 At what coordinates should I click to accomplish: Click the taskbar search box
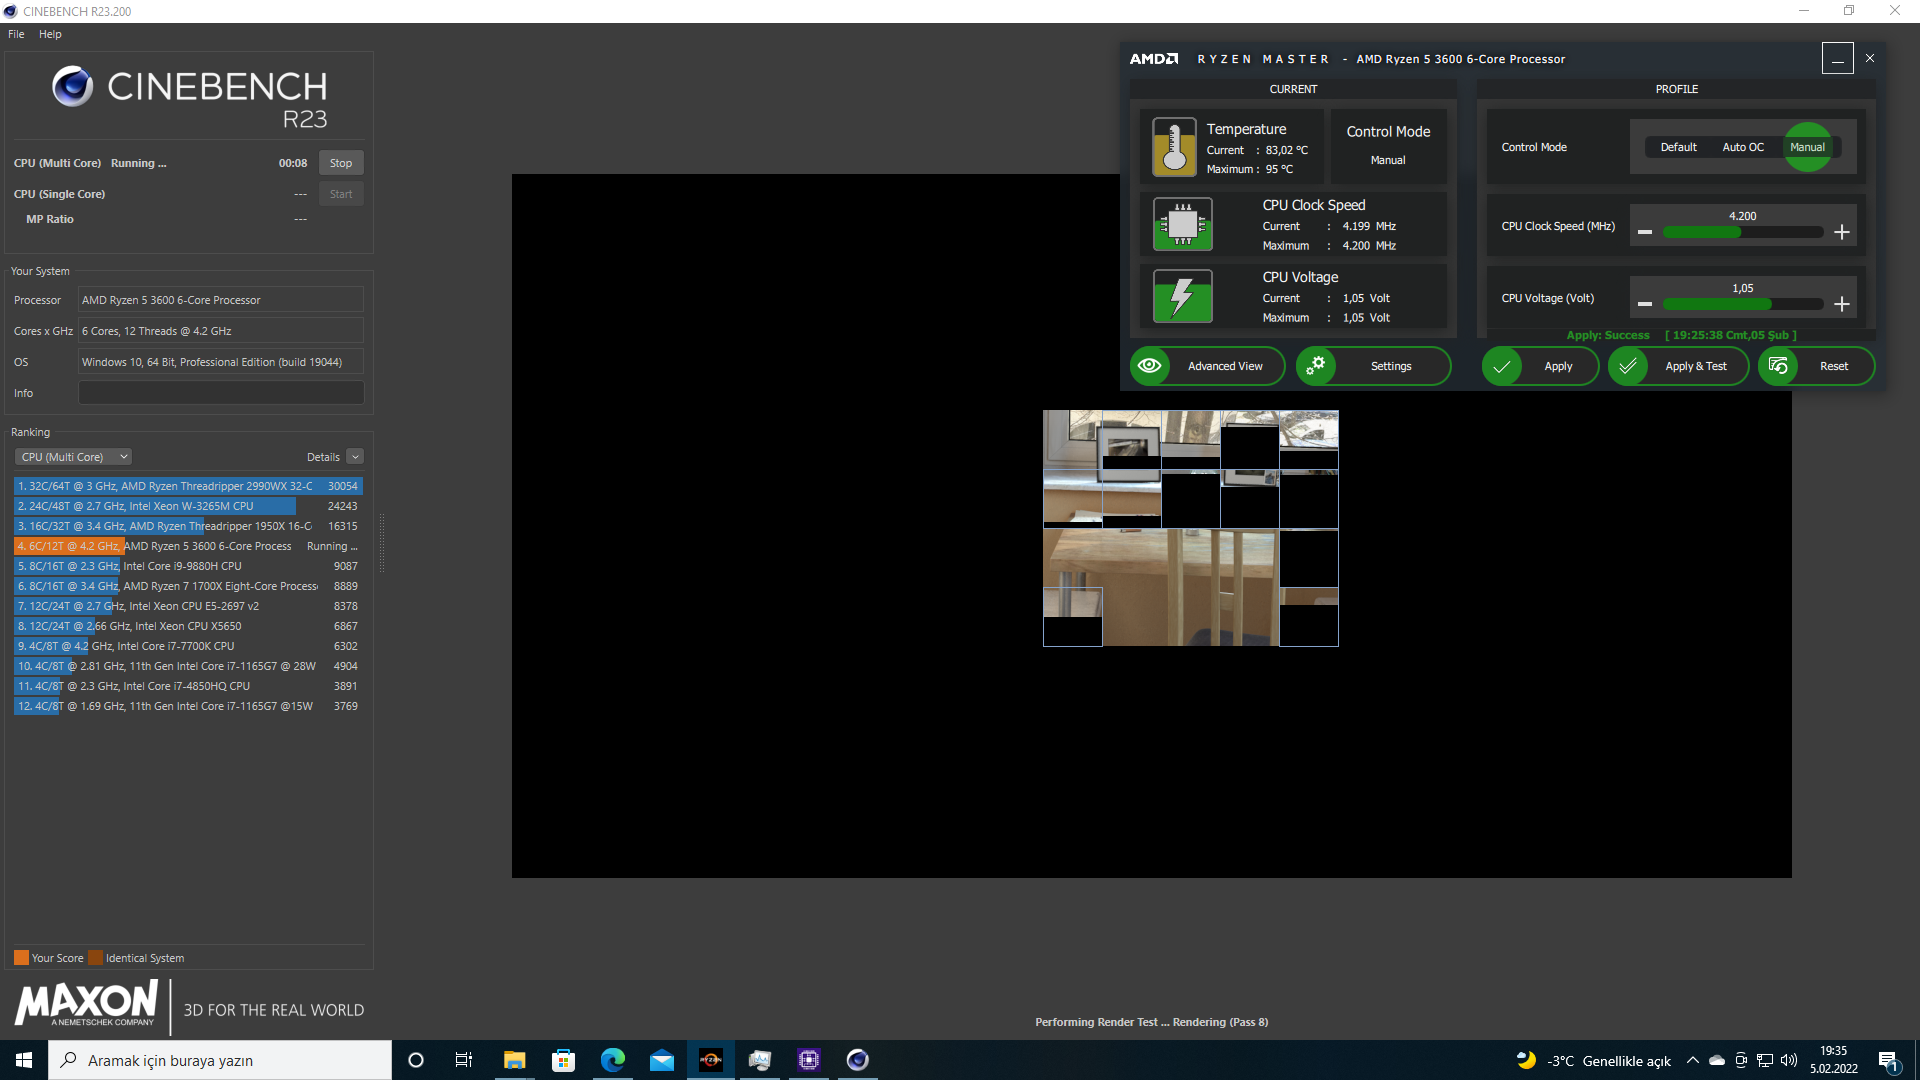(x=220, y=1060)
